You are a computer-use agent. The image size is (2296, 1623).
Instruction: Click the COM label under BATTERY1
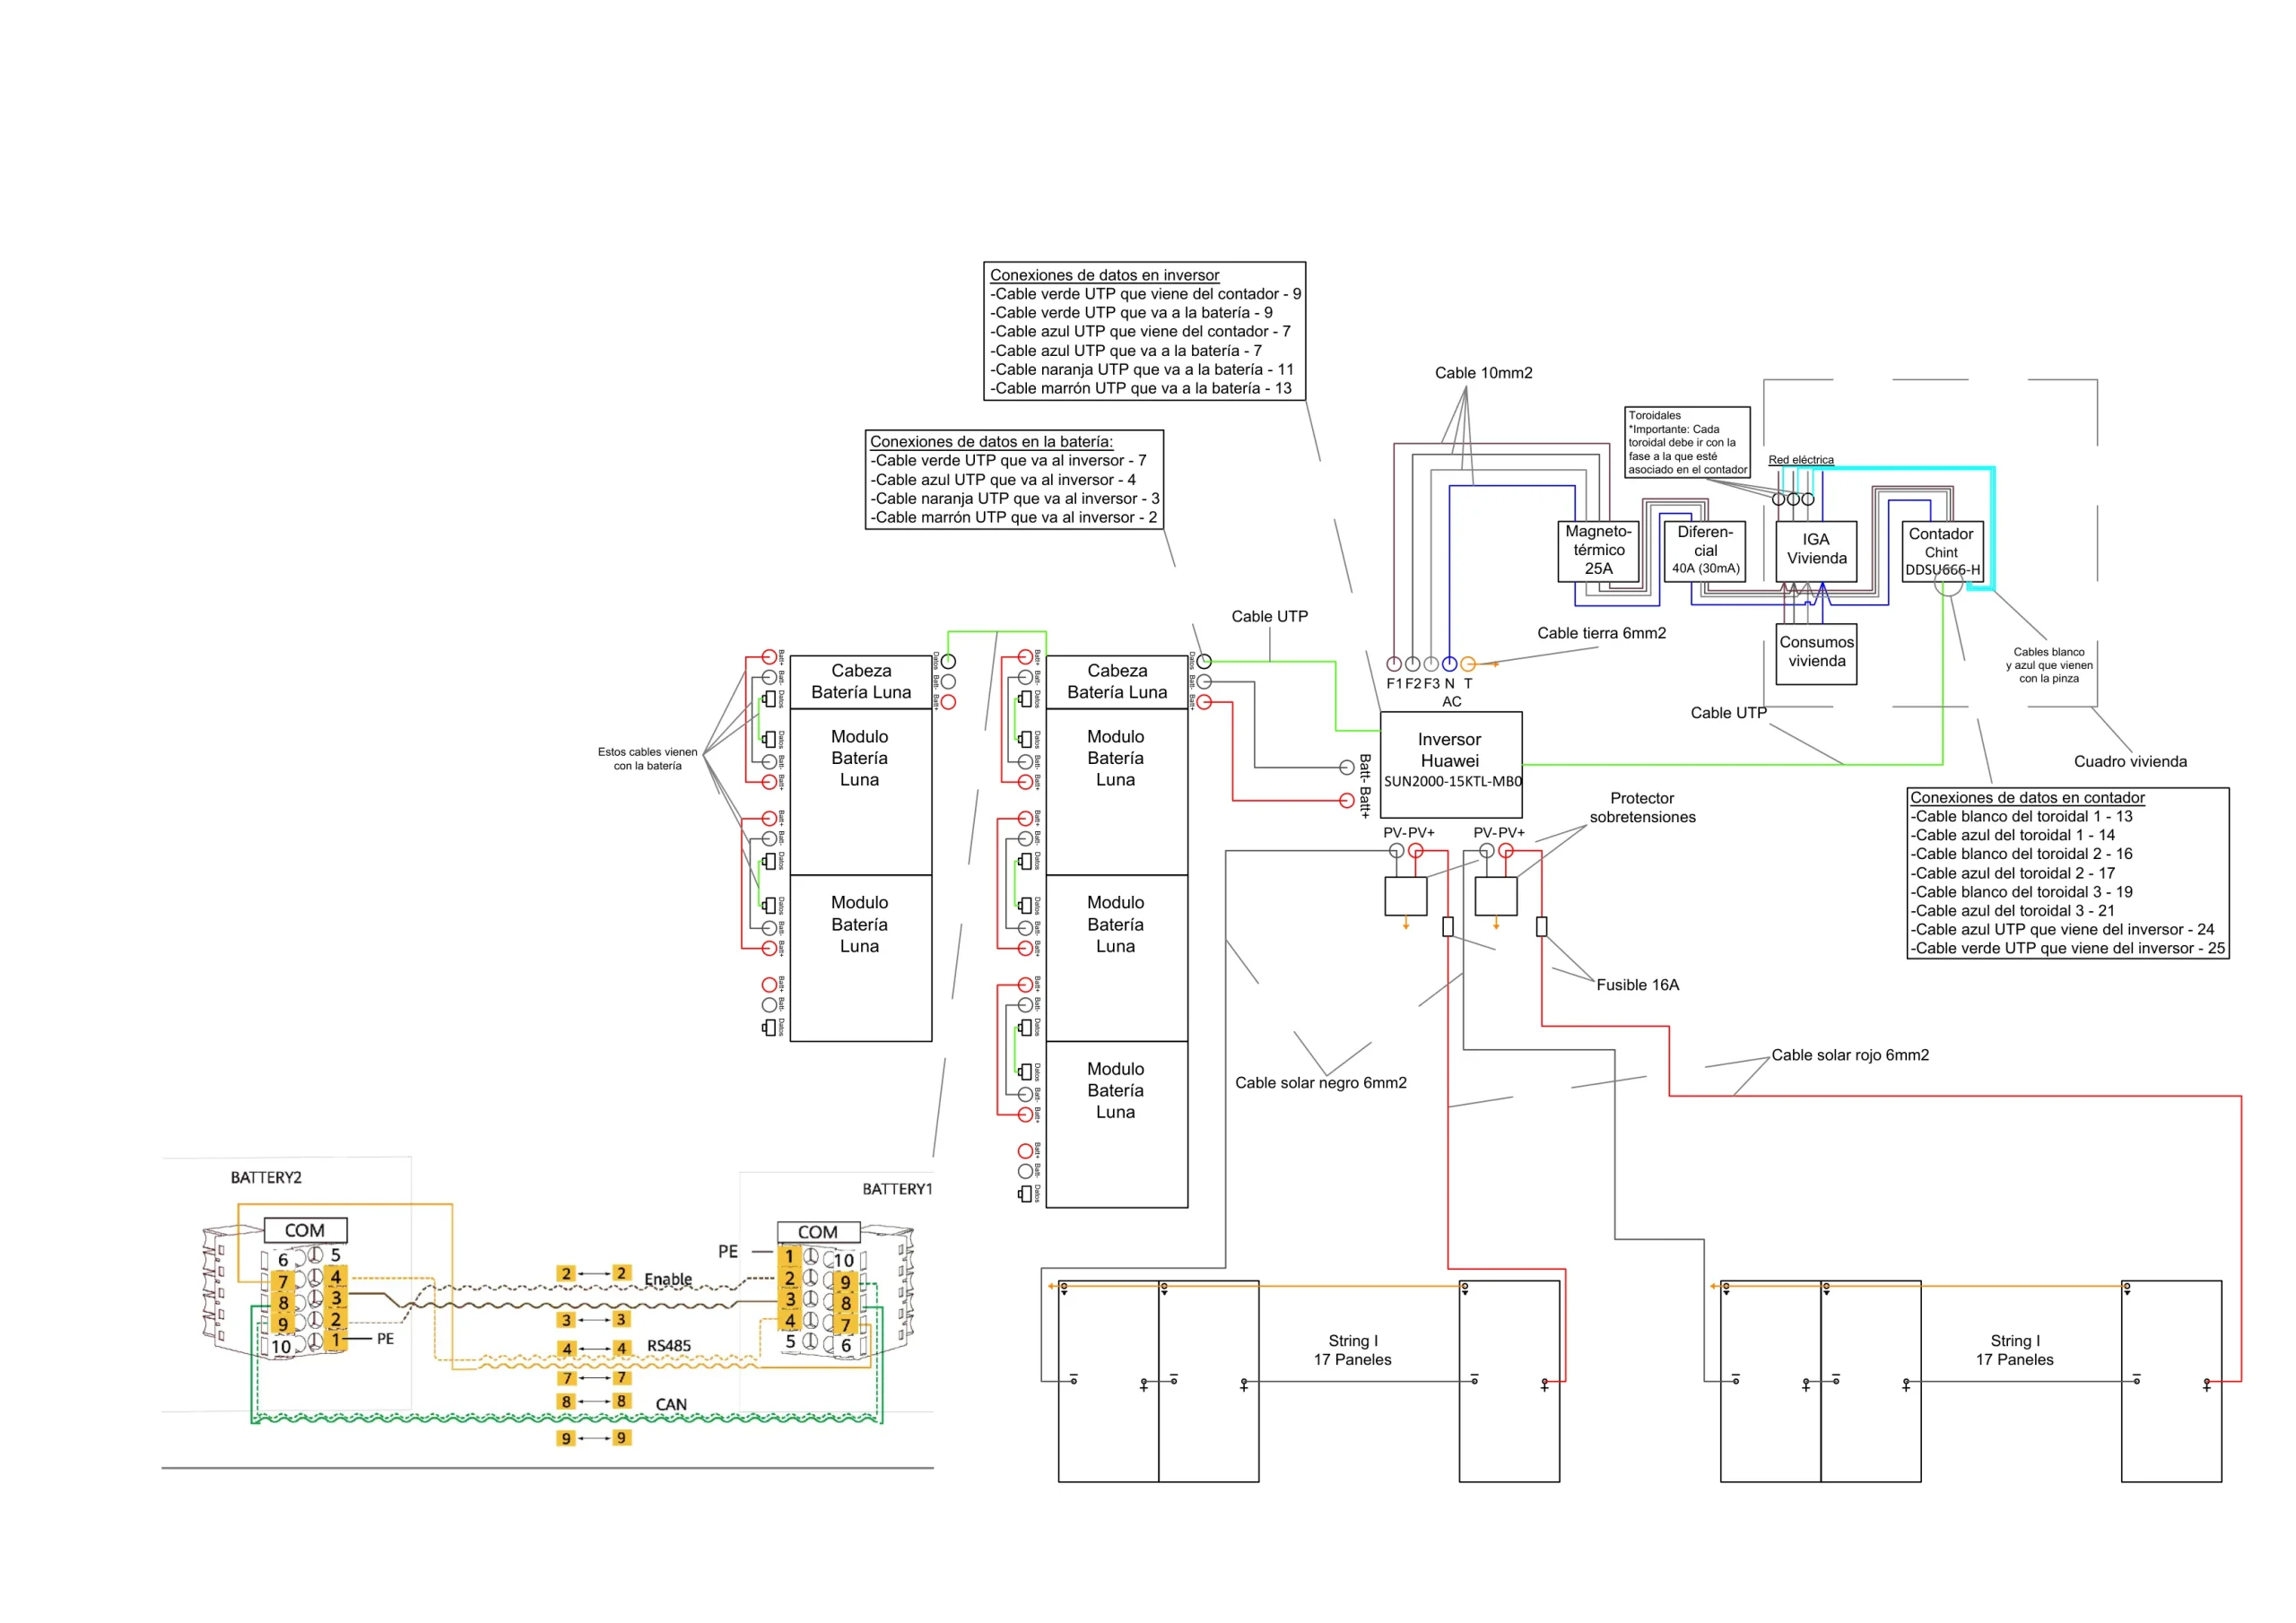coord(818,1233)
